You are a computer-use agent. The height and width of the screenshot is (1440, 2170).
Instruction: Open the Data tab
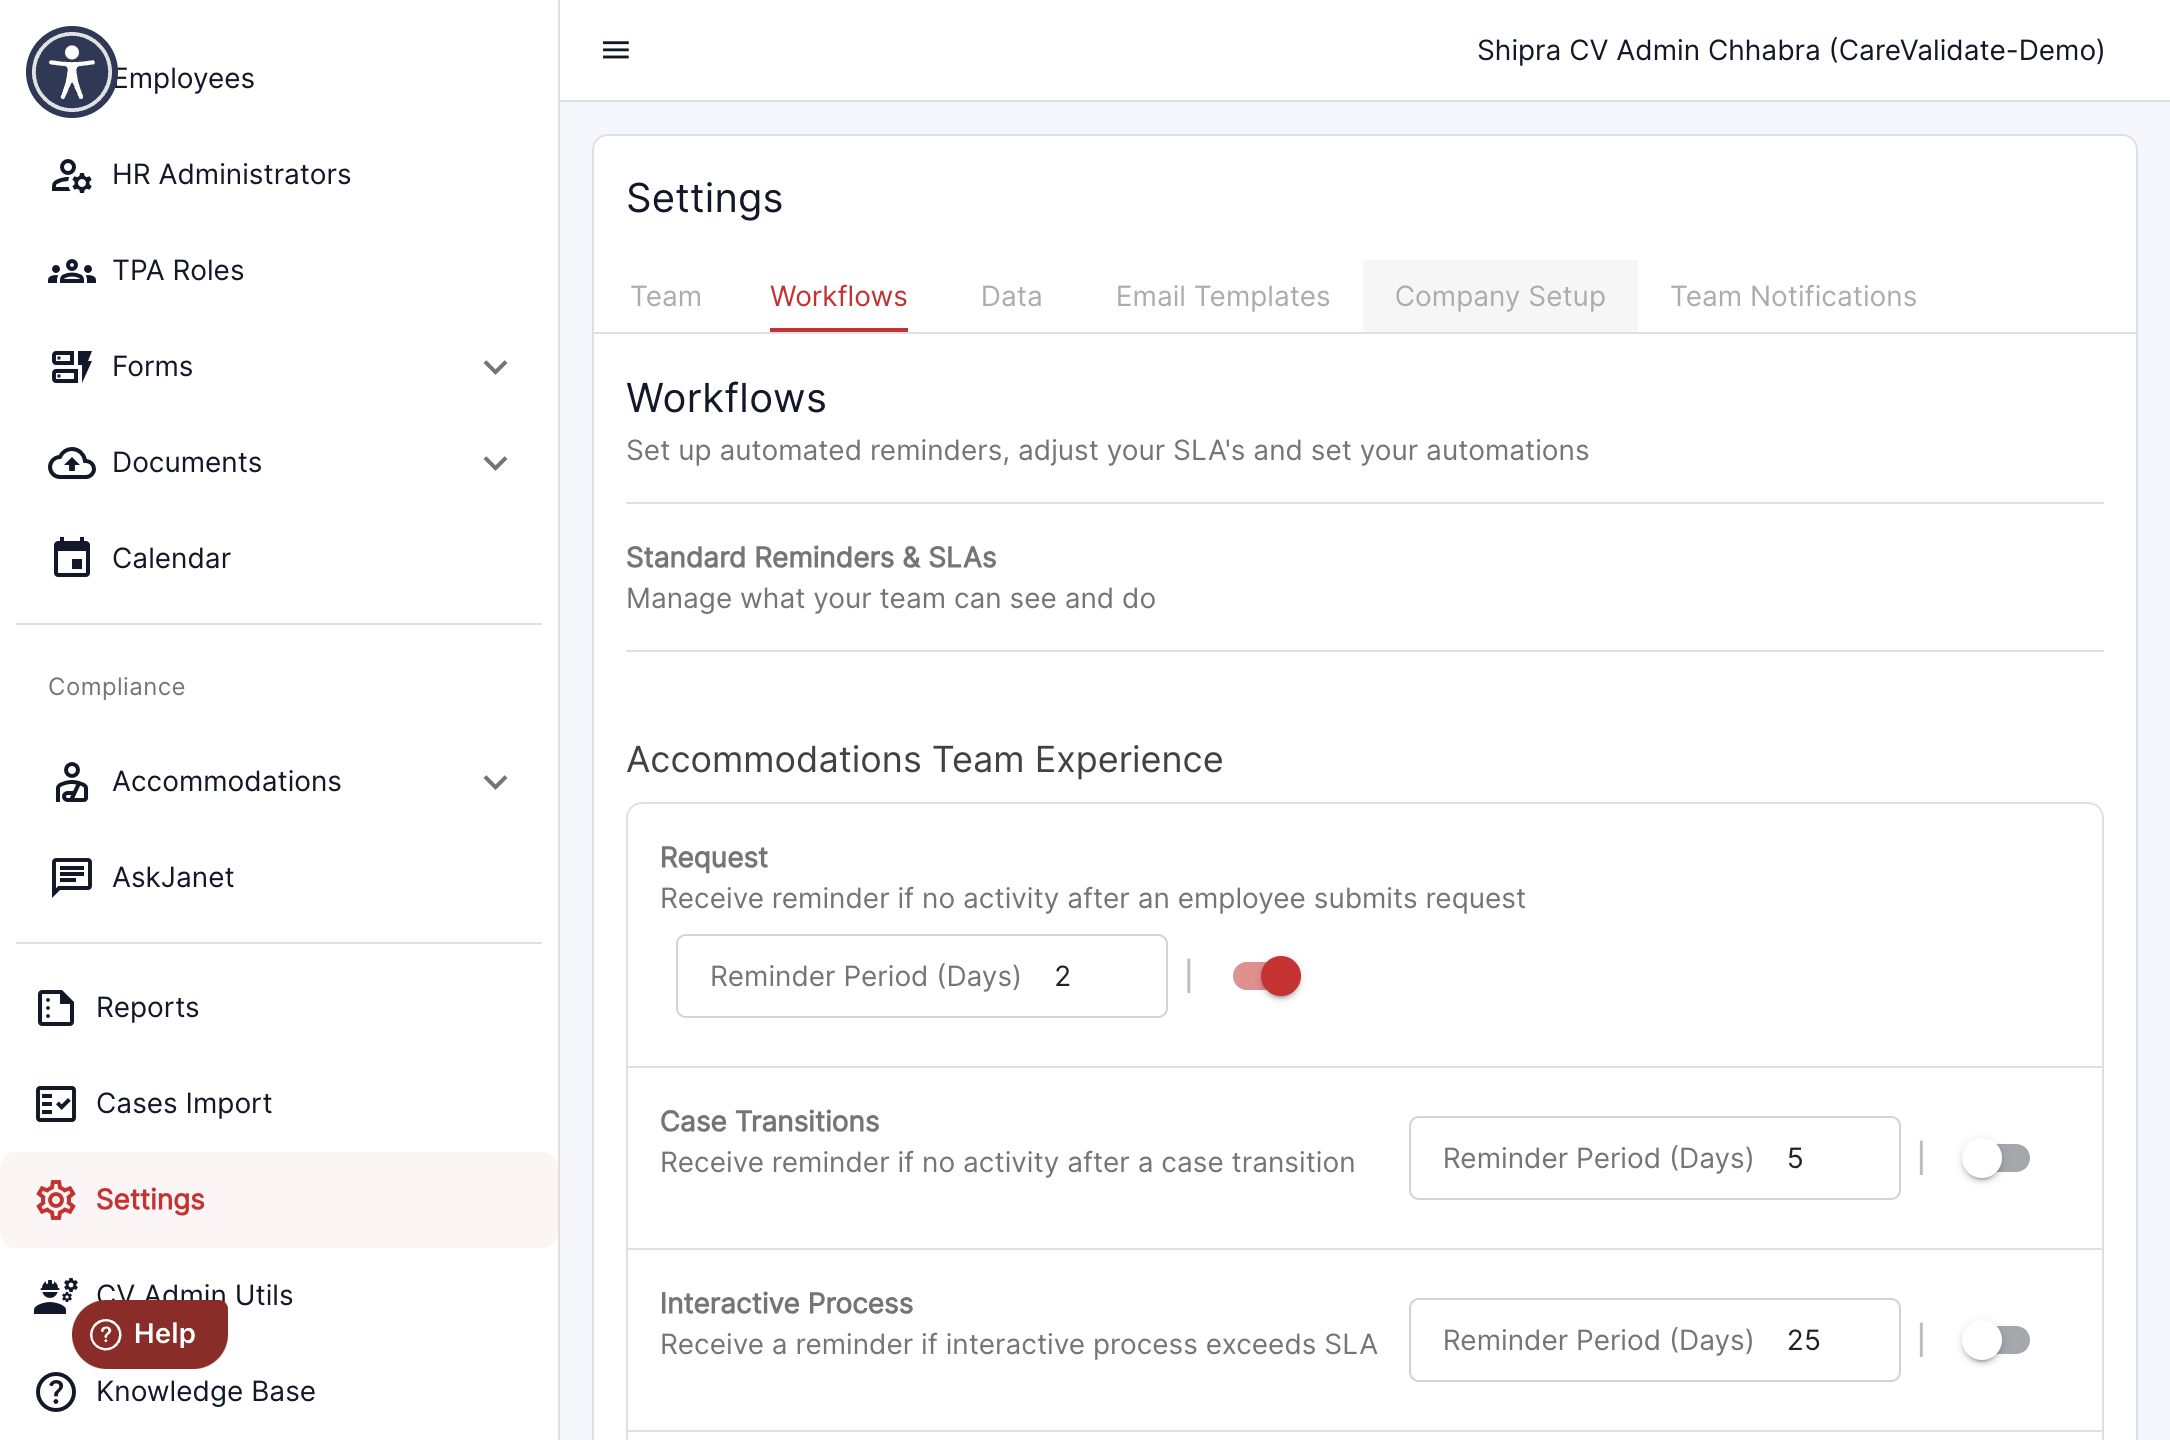tap(1011, 296)
